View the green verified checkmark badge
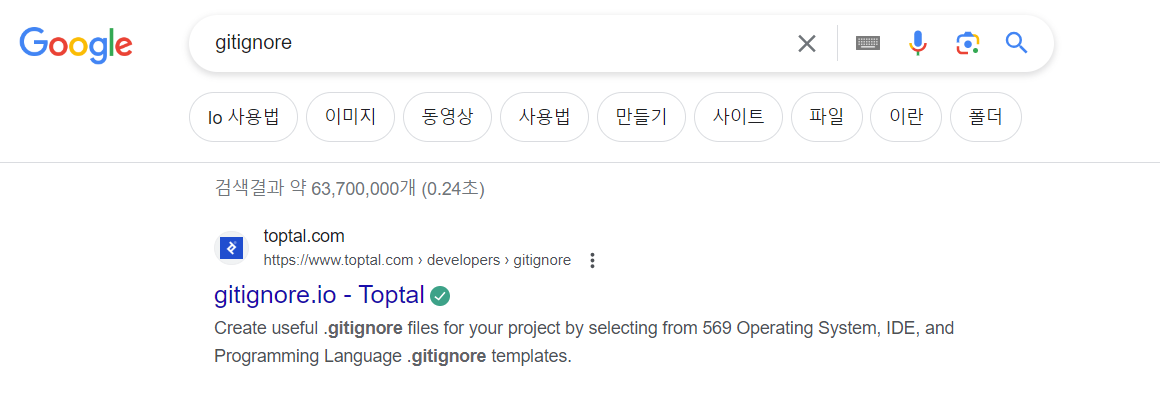The width and height of the screenshot is (1160, 408). coord(440,296)
